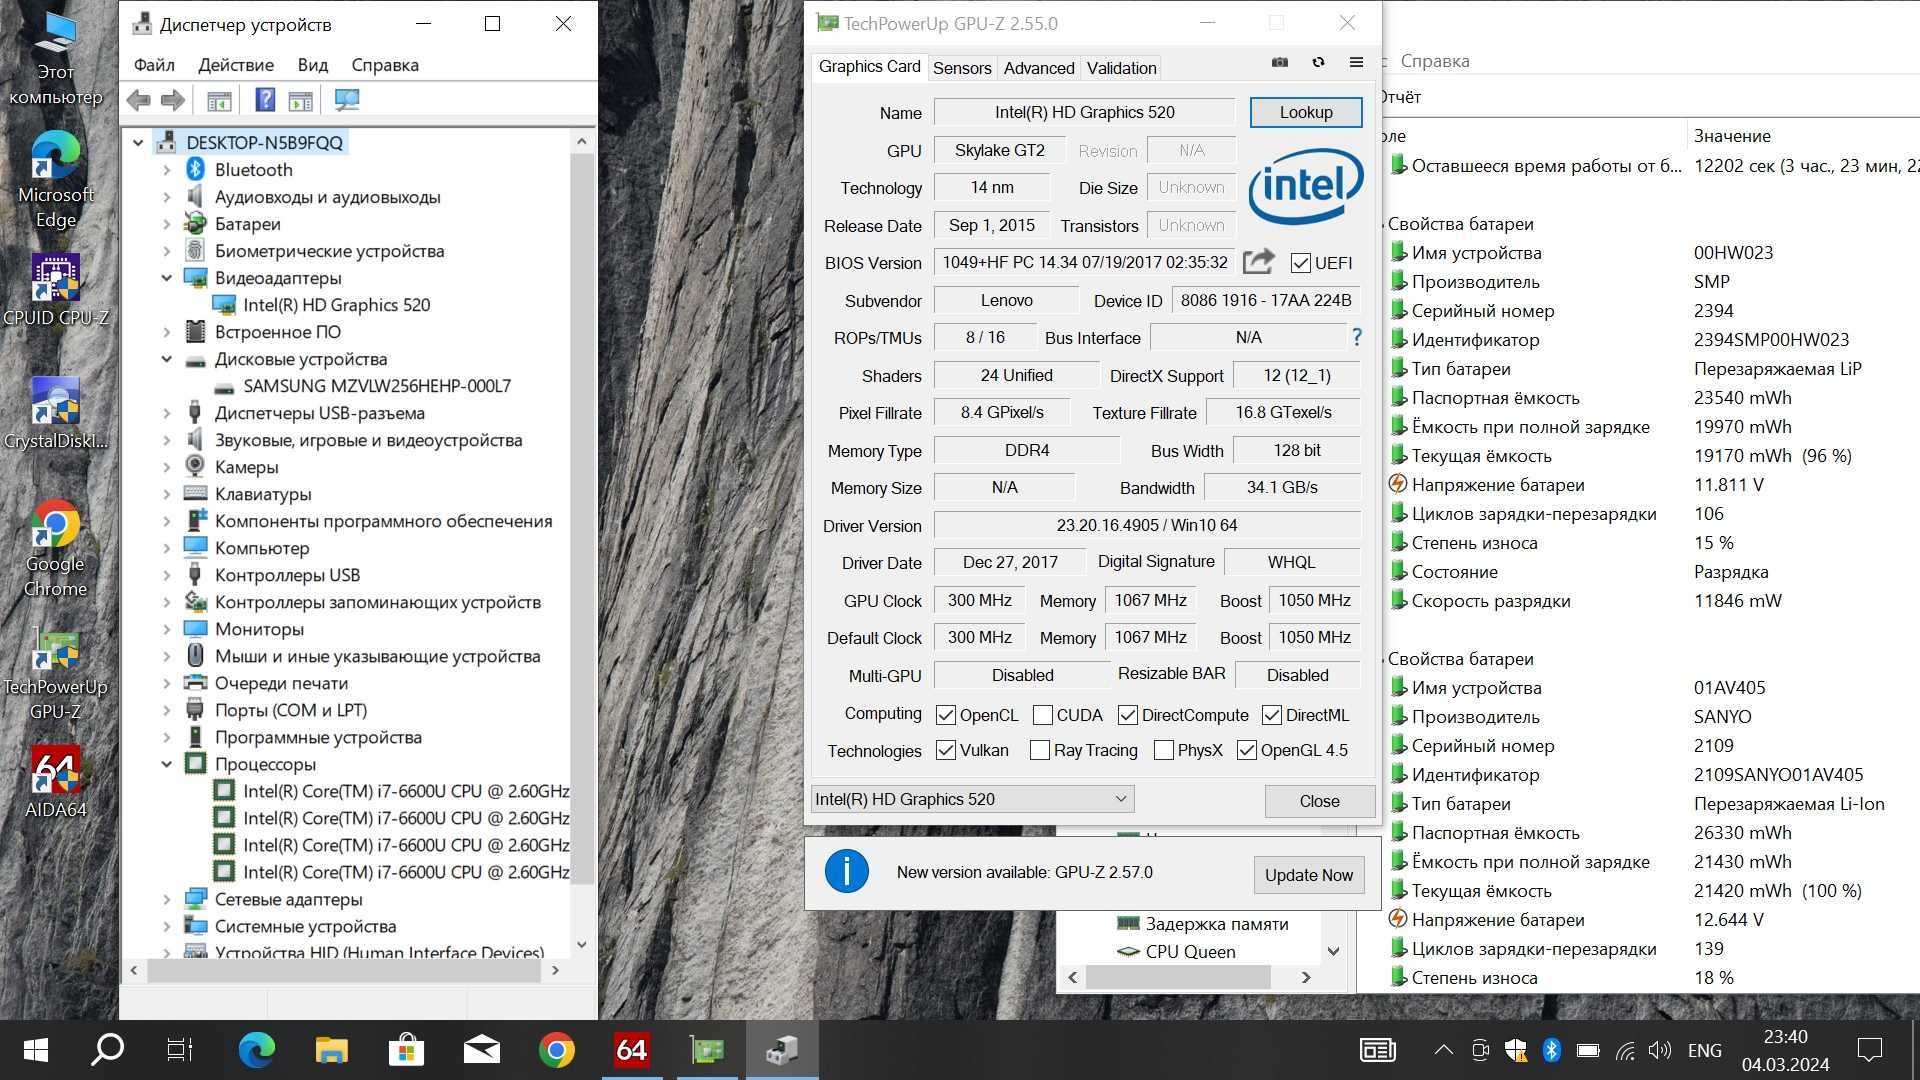Open the Файл menu in Device Manager
Screen dimensions: 1920x1080
coord(154,65)
